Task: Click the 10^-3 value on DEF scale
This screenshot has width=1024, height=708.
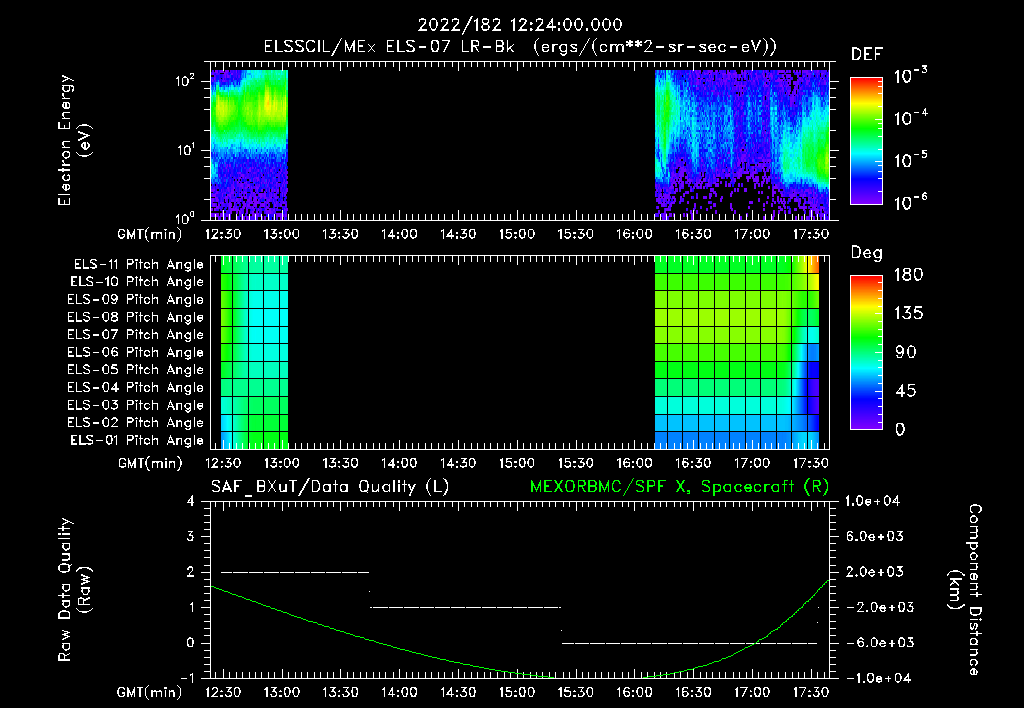Action: click(910, 76)
